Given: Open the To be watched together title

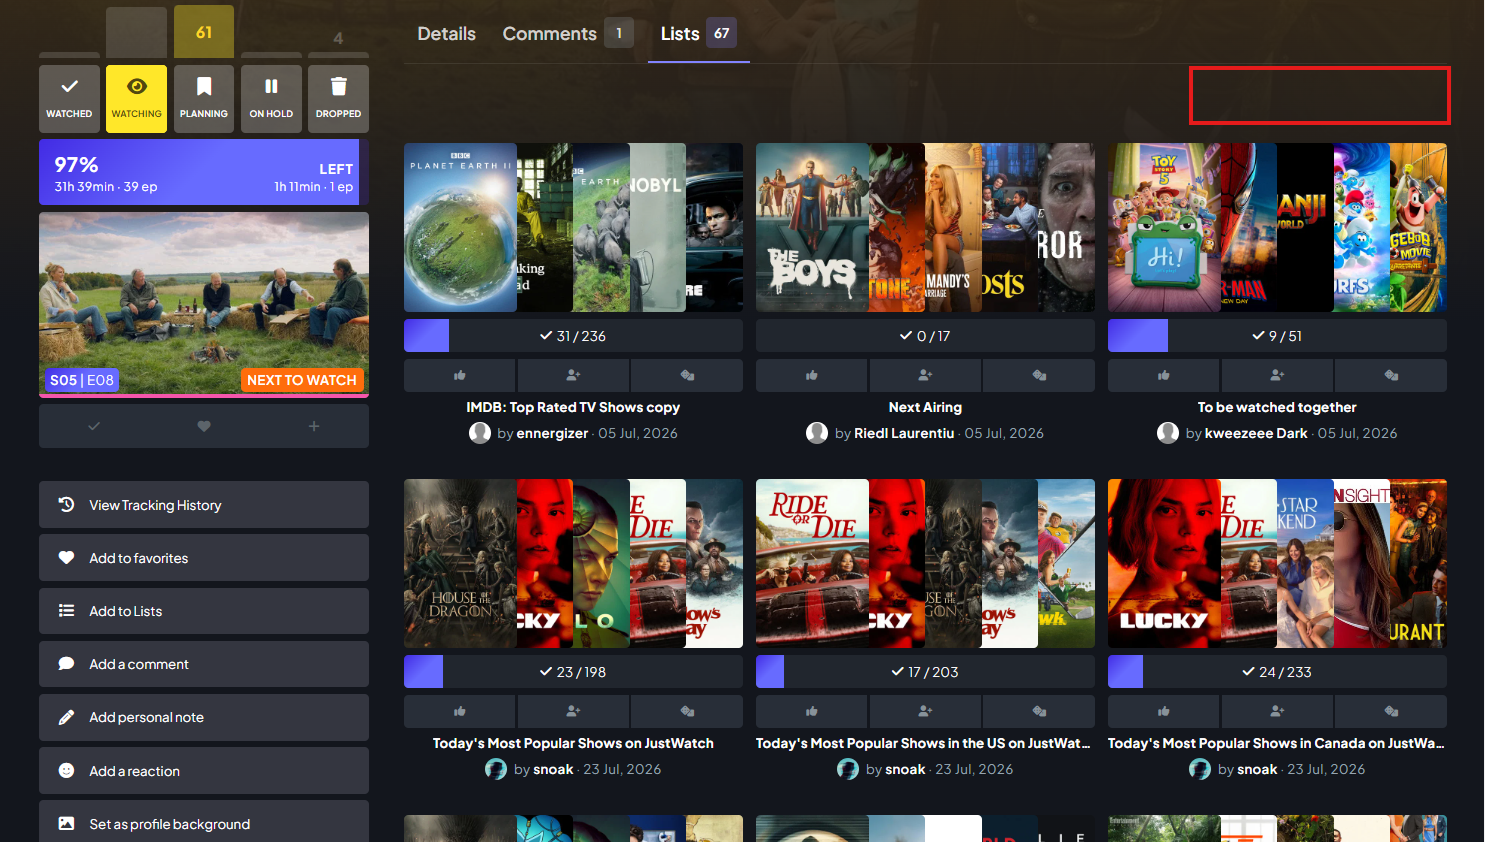Looking at the screenshot, I should point(1277,407).
